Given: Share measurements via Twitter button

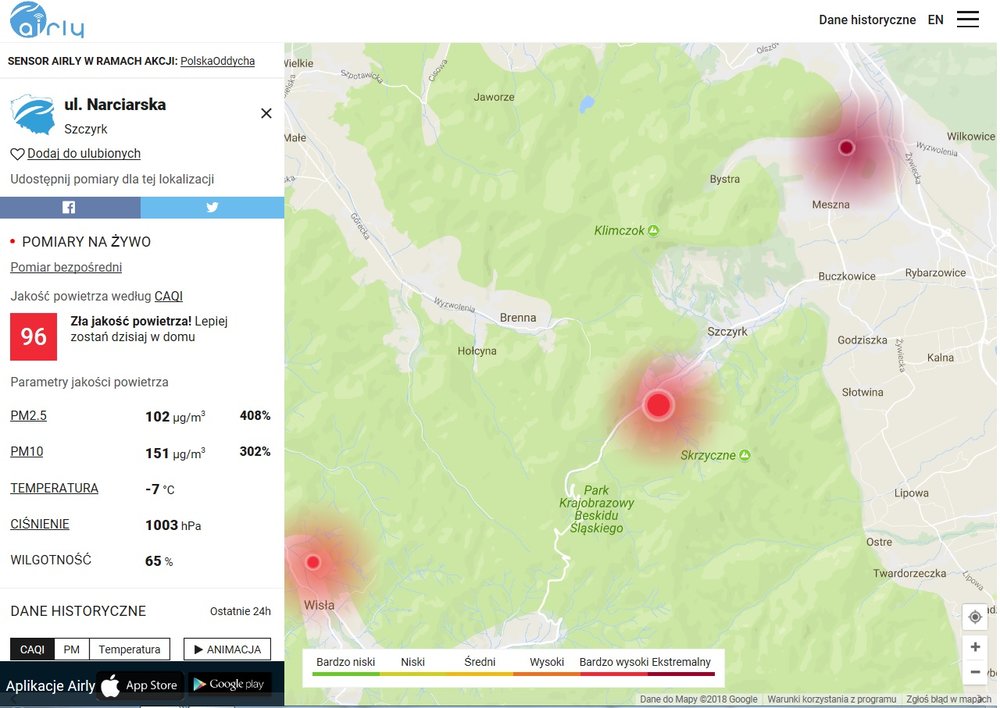Looking at the screenshot, I should pos(212,207).
